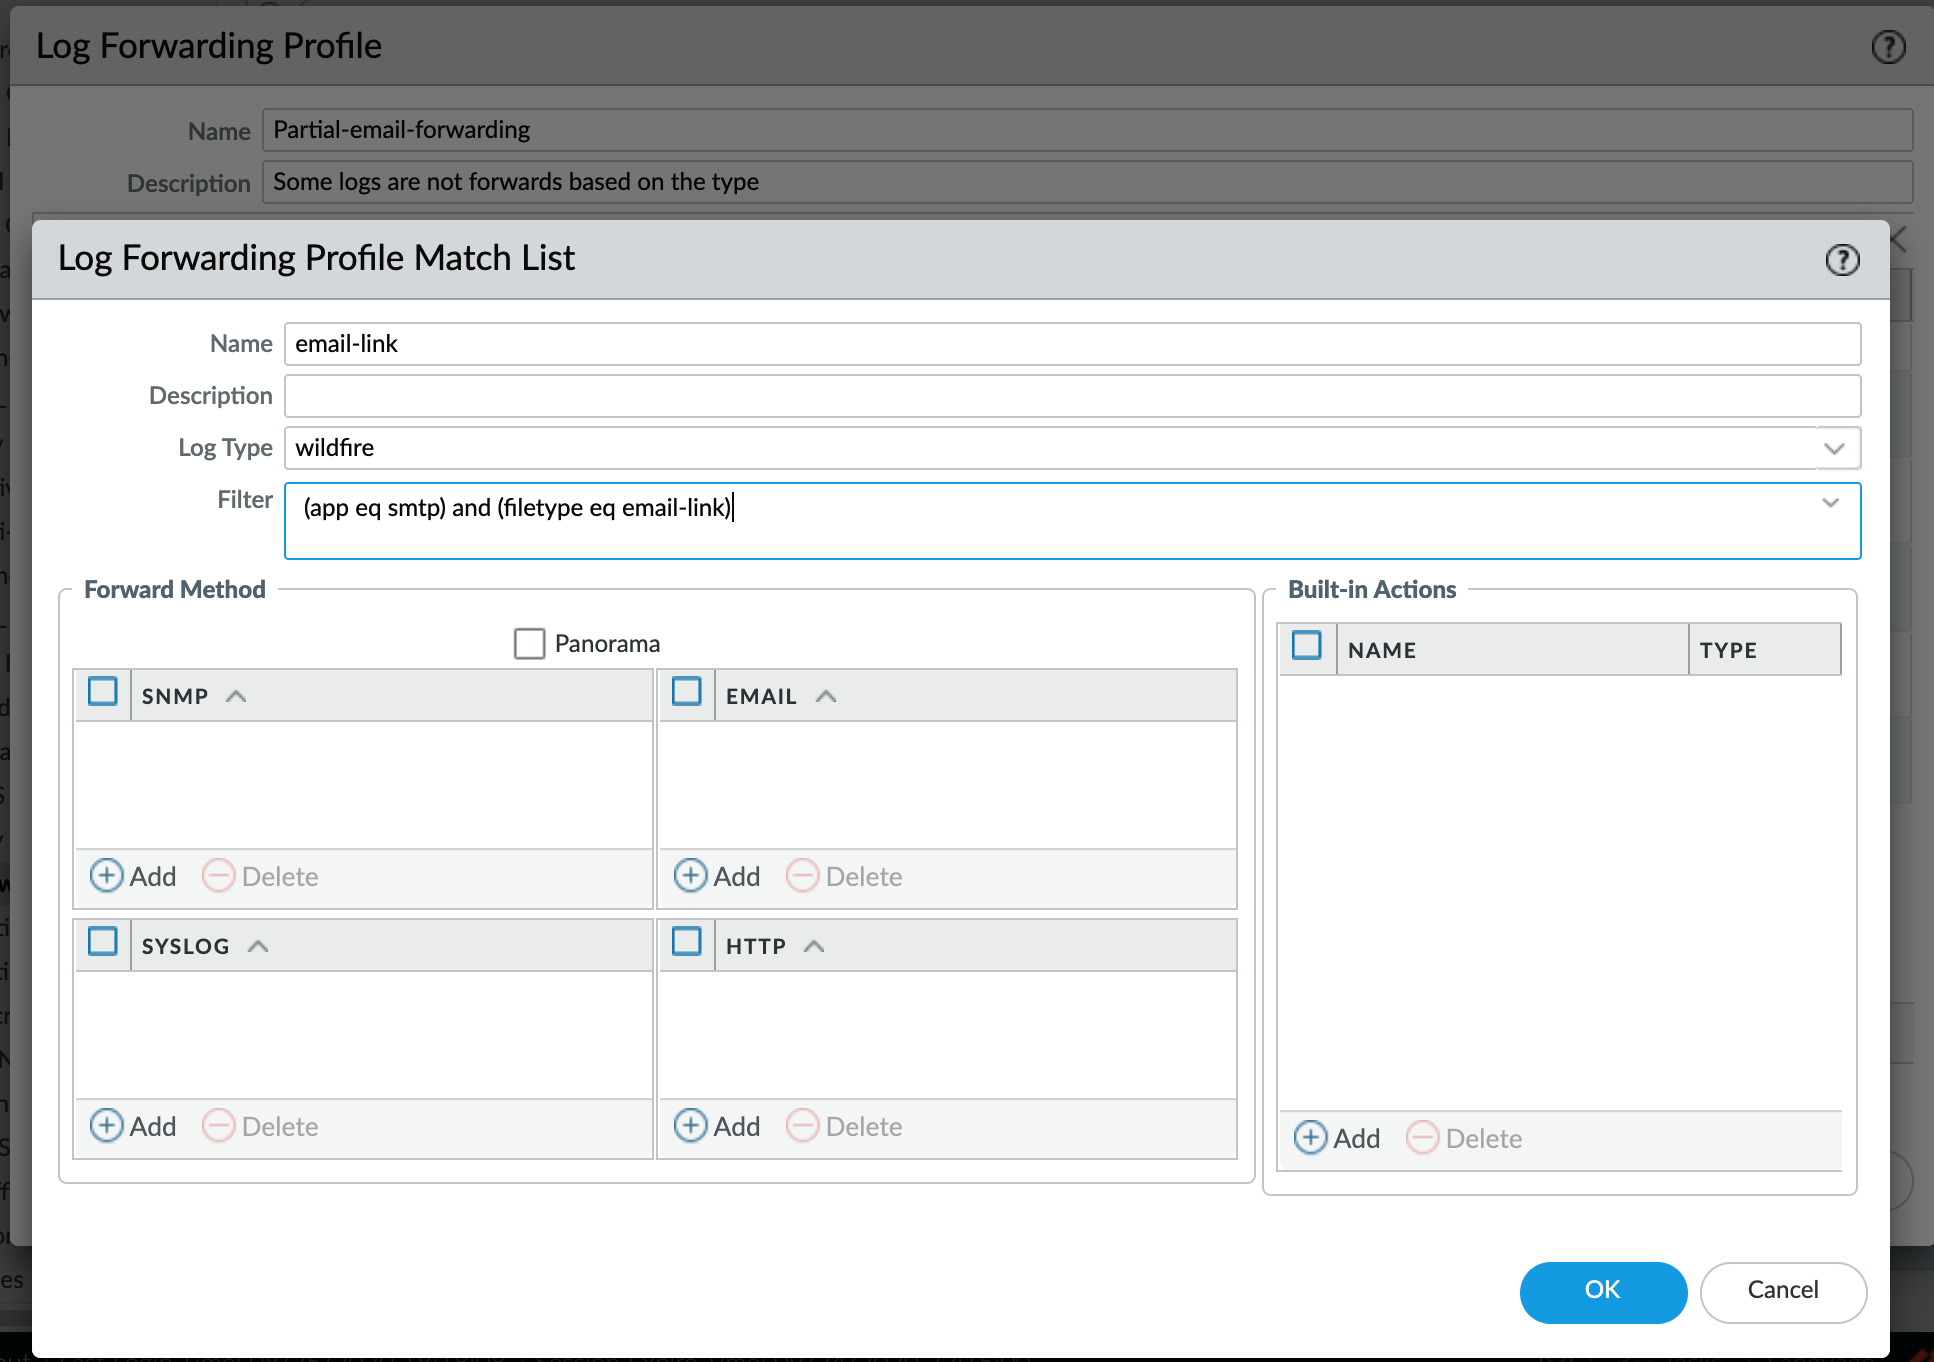
Task: Click the Match List help icon
Action: coord(1842,260)
